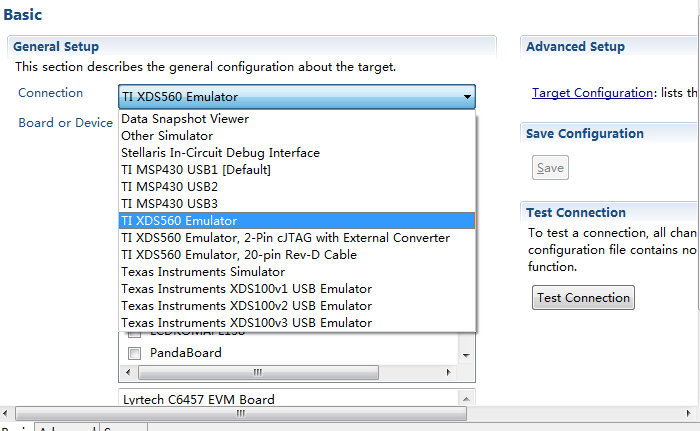Select Texas Instruments XDS100v3 USB Emulator

tap(246, 323)
